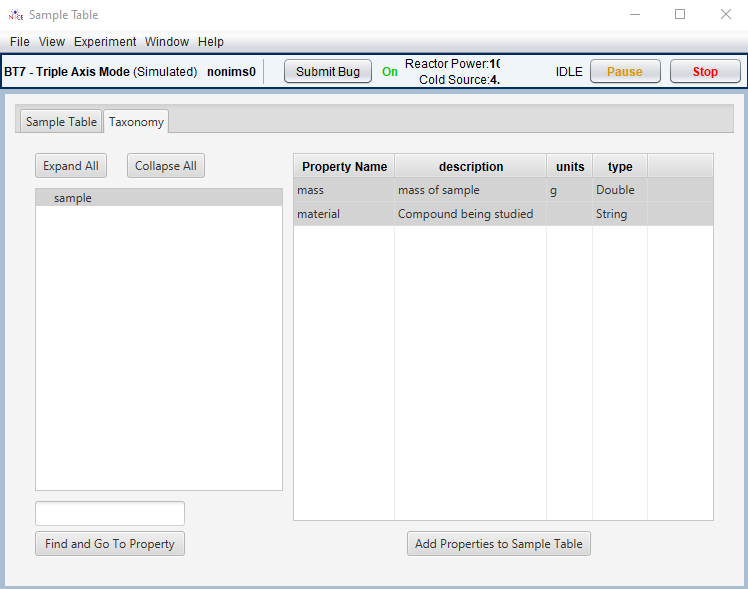Select the Taxonomy tab
This screenshot has width=748, height=589.
point(136,122)
